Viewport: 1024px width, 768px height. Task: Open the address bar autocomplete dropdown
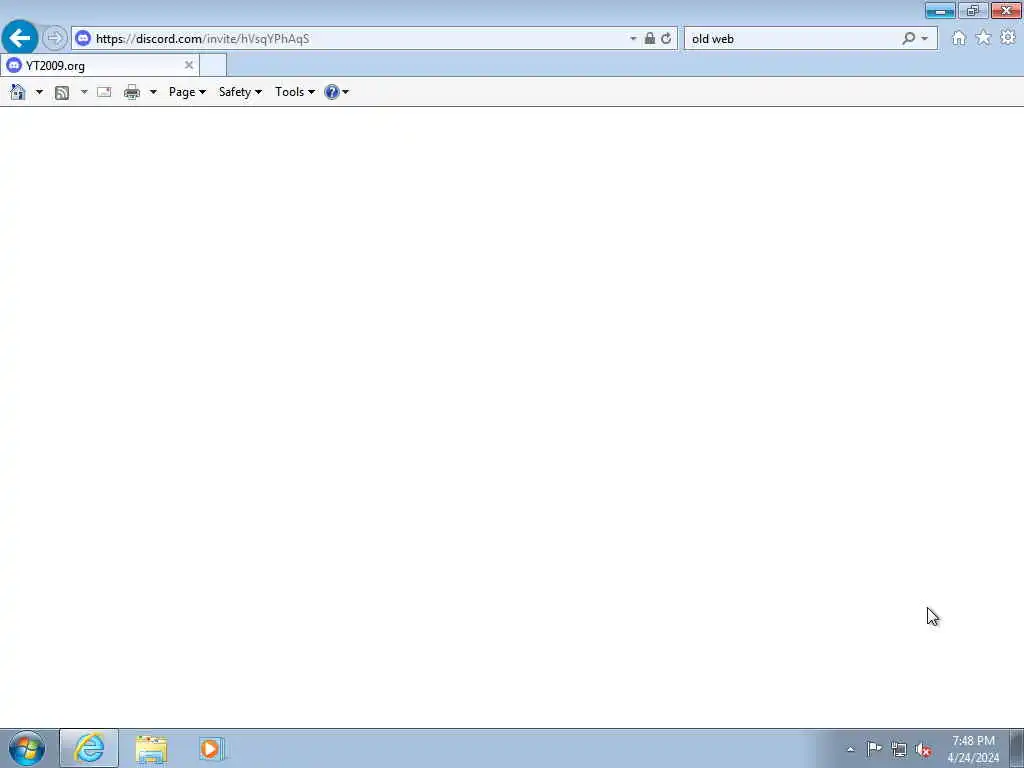(x=633, y=39)
